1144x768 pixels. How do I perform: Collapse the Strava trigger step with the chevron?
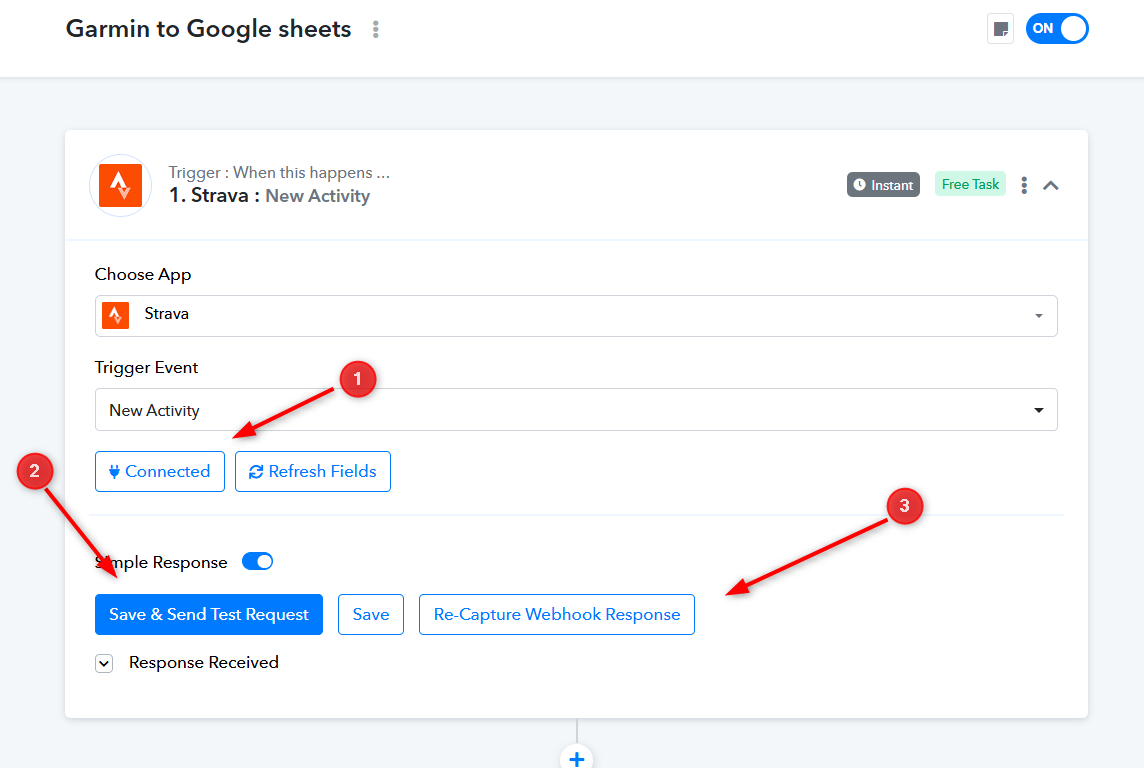(1051, 185)
